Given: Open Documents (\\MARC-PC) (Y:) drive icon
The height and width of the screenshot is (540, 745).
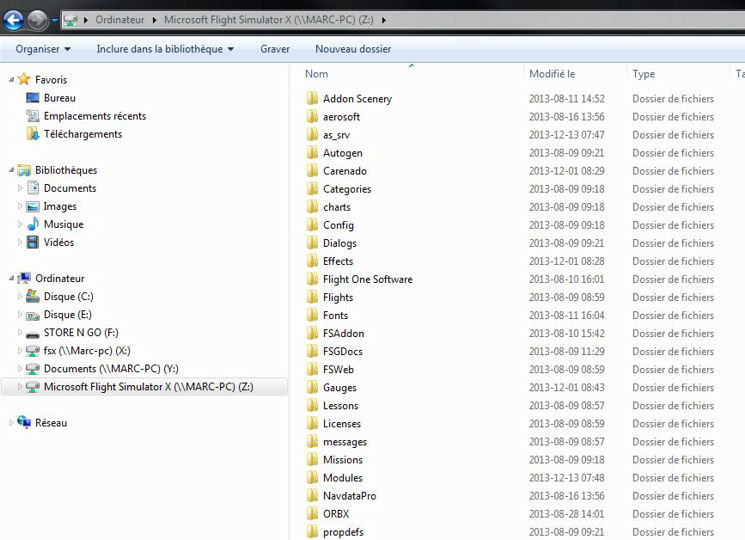Looking at the screenshot, I should [33, 369].
